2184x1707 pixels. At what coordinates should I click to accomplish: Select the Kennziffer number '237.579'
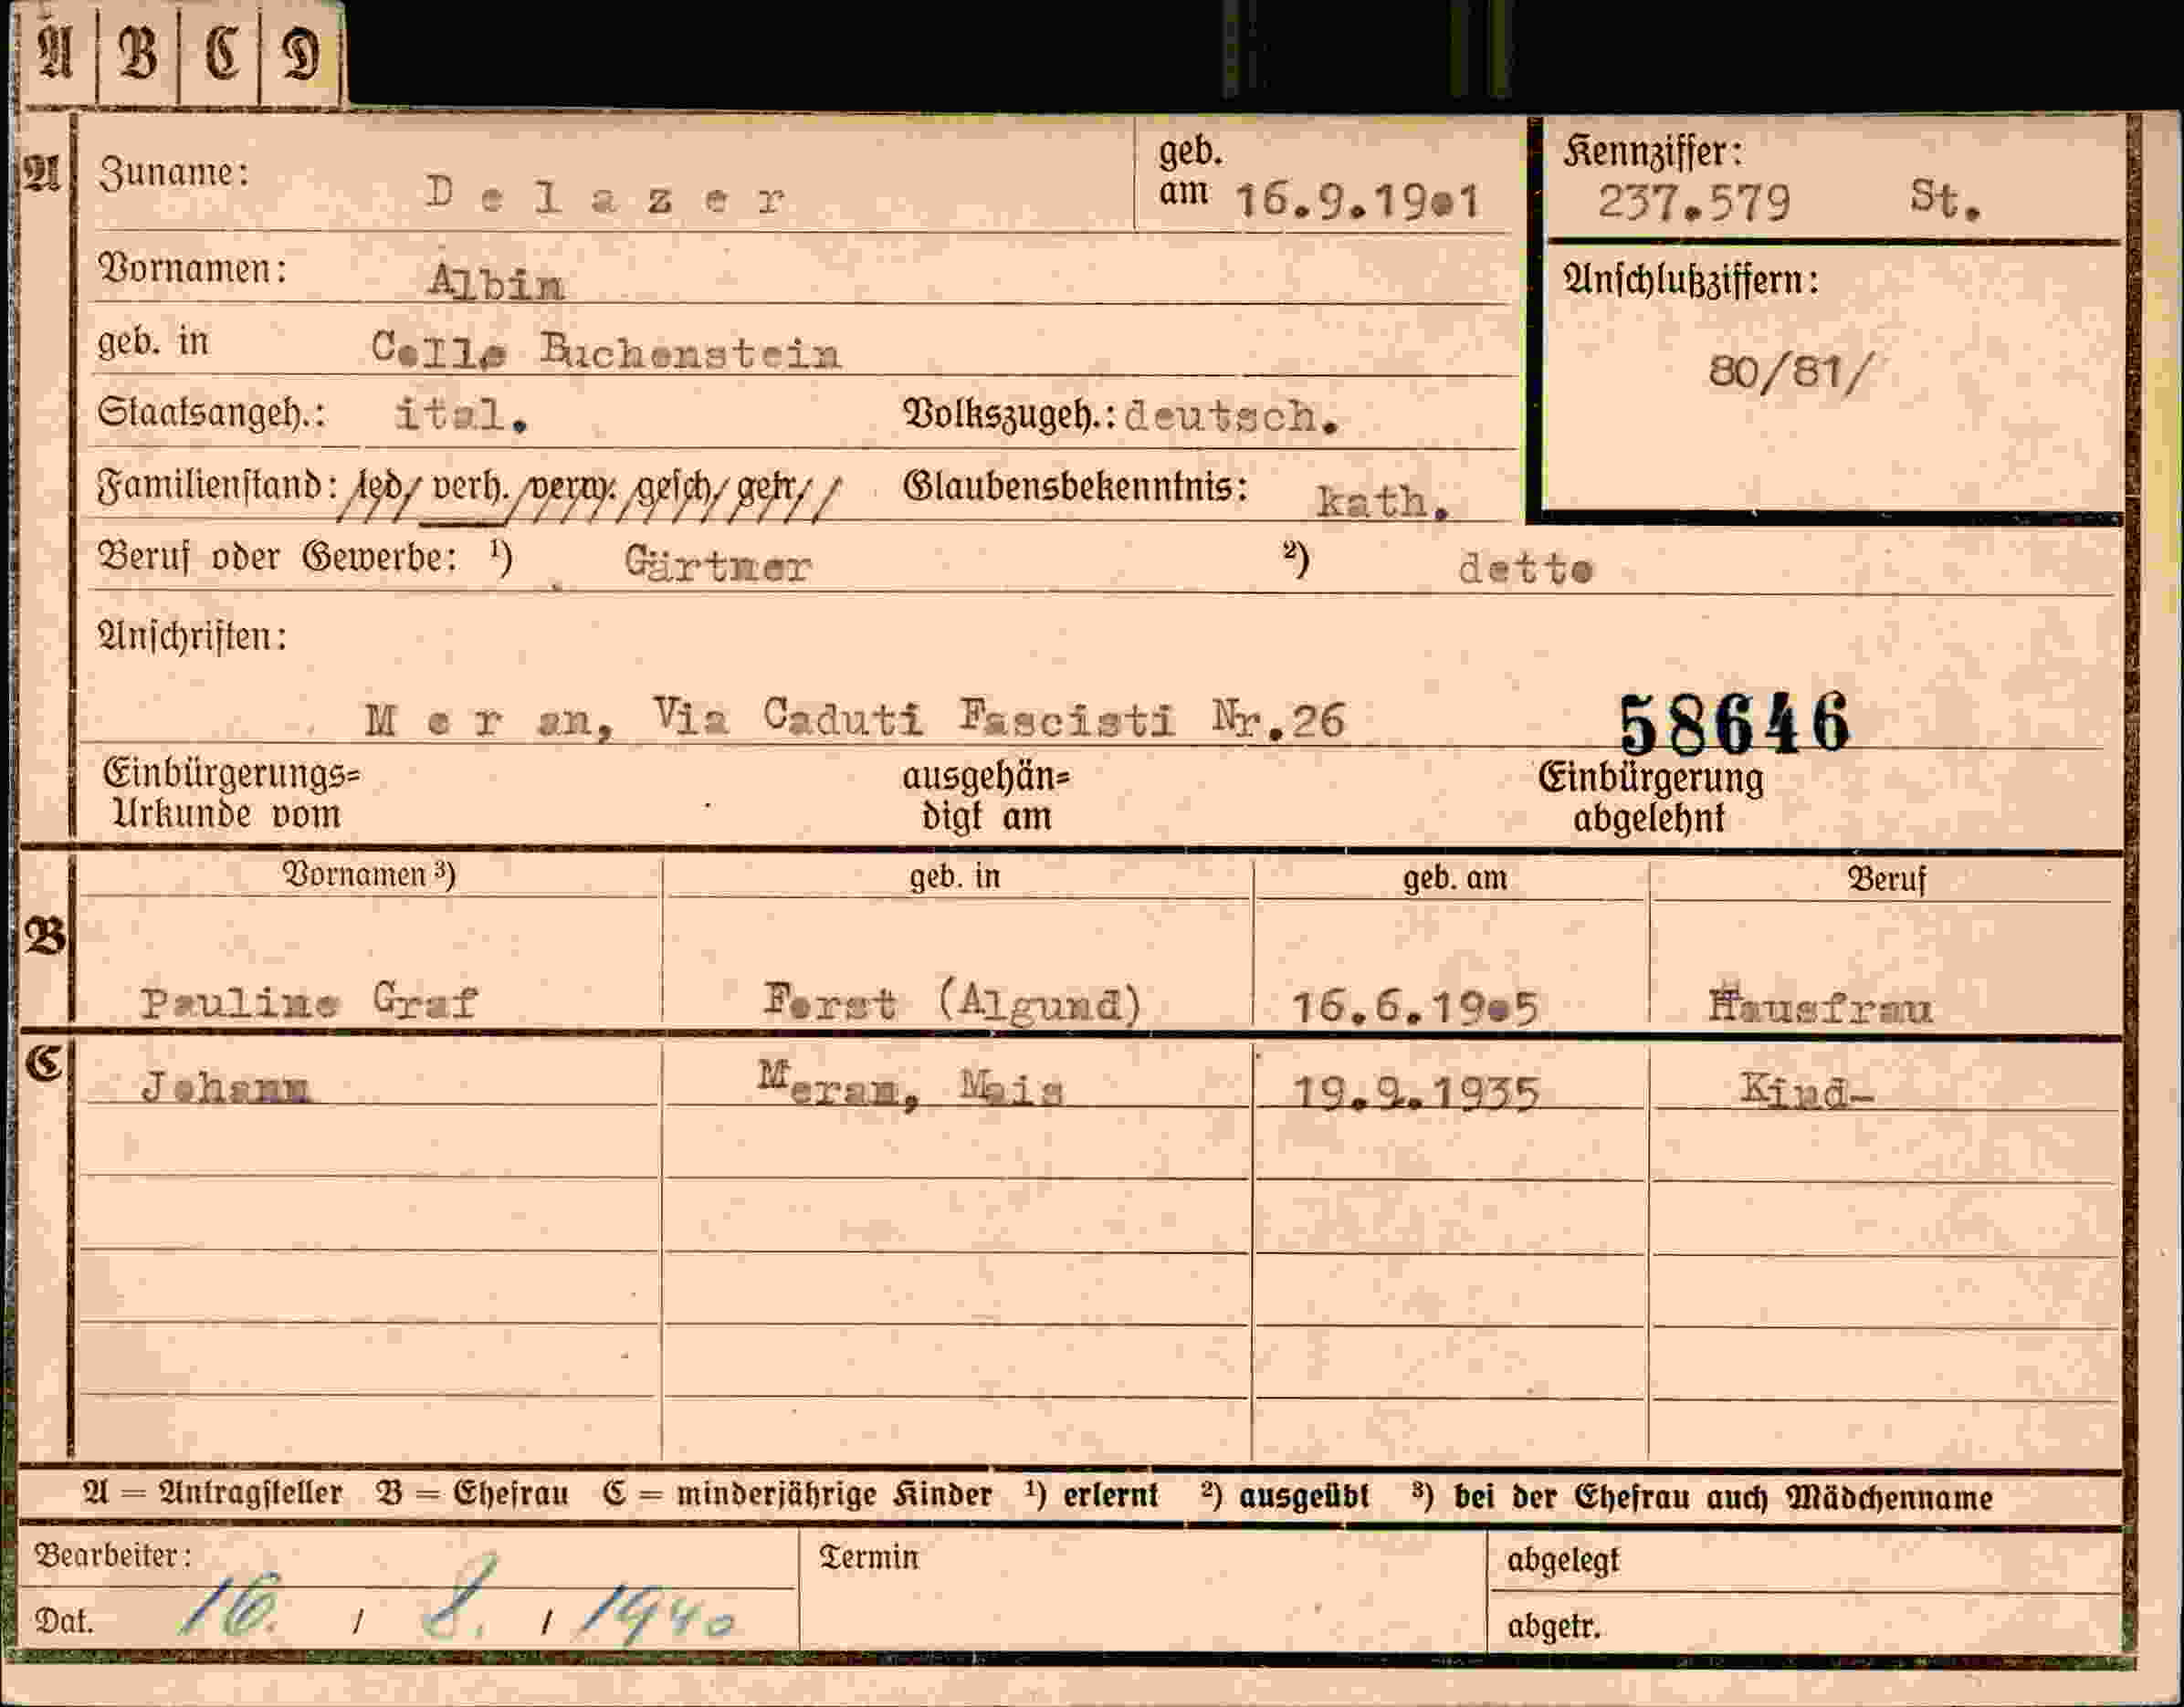[x=1693, y=202]
